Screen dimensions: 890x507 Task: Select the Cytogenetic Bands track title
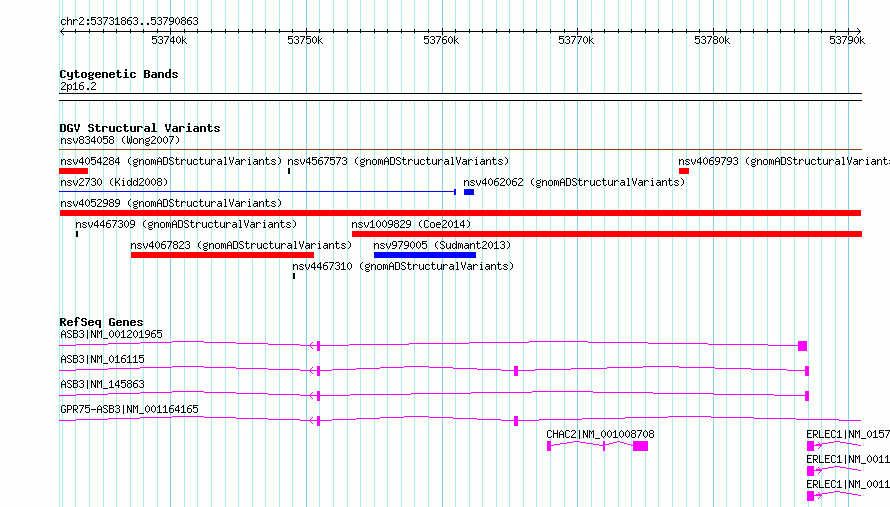pyautogui.click(x=119, y=74)
